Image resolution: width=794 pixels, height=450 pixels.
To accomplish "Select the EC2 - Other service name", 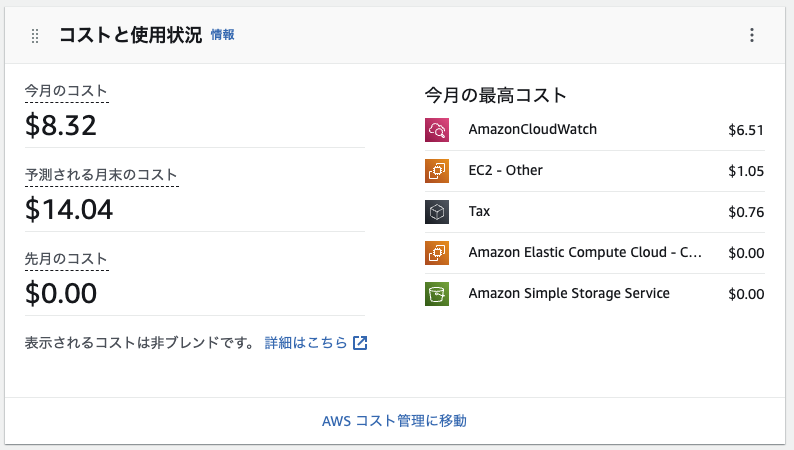I will pyautogui.click(x=505, y=170).
